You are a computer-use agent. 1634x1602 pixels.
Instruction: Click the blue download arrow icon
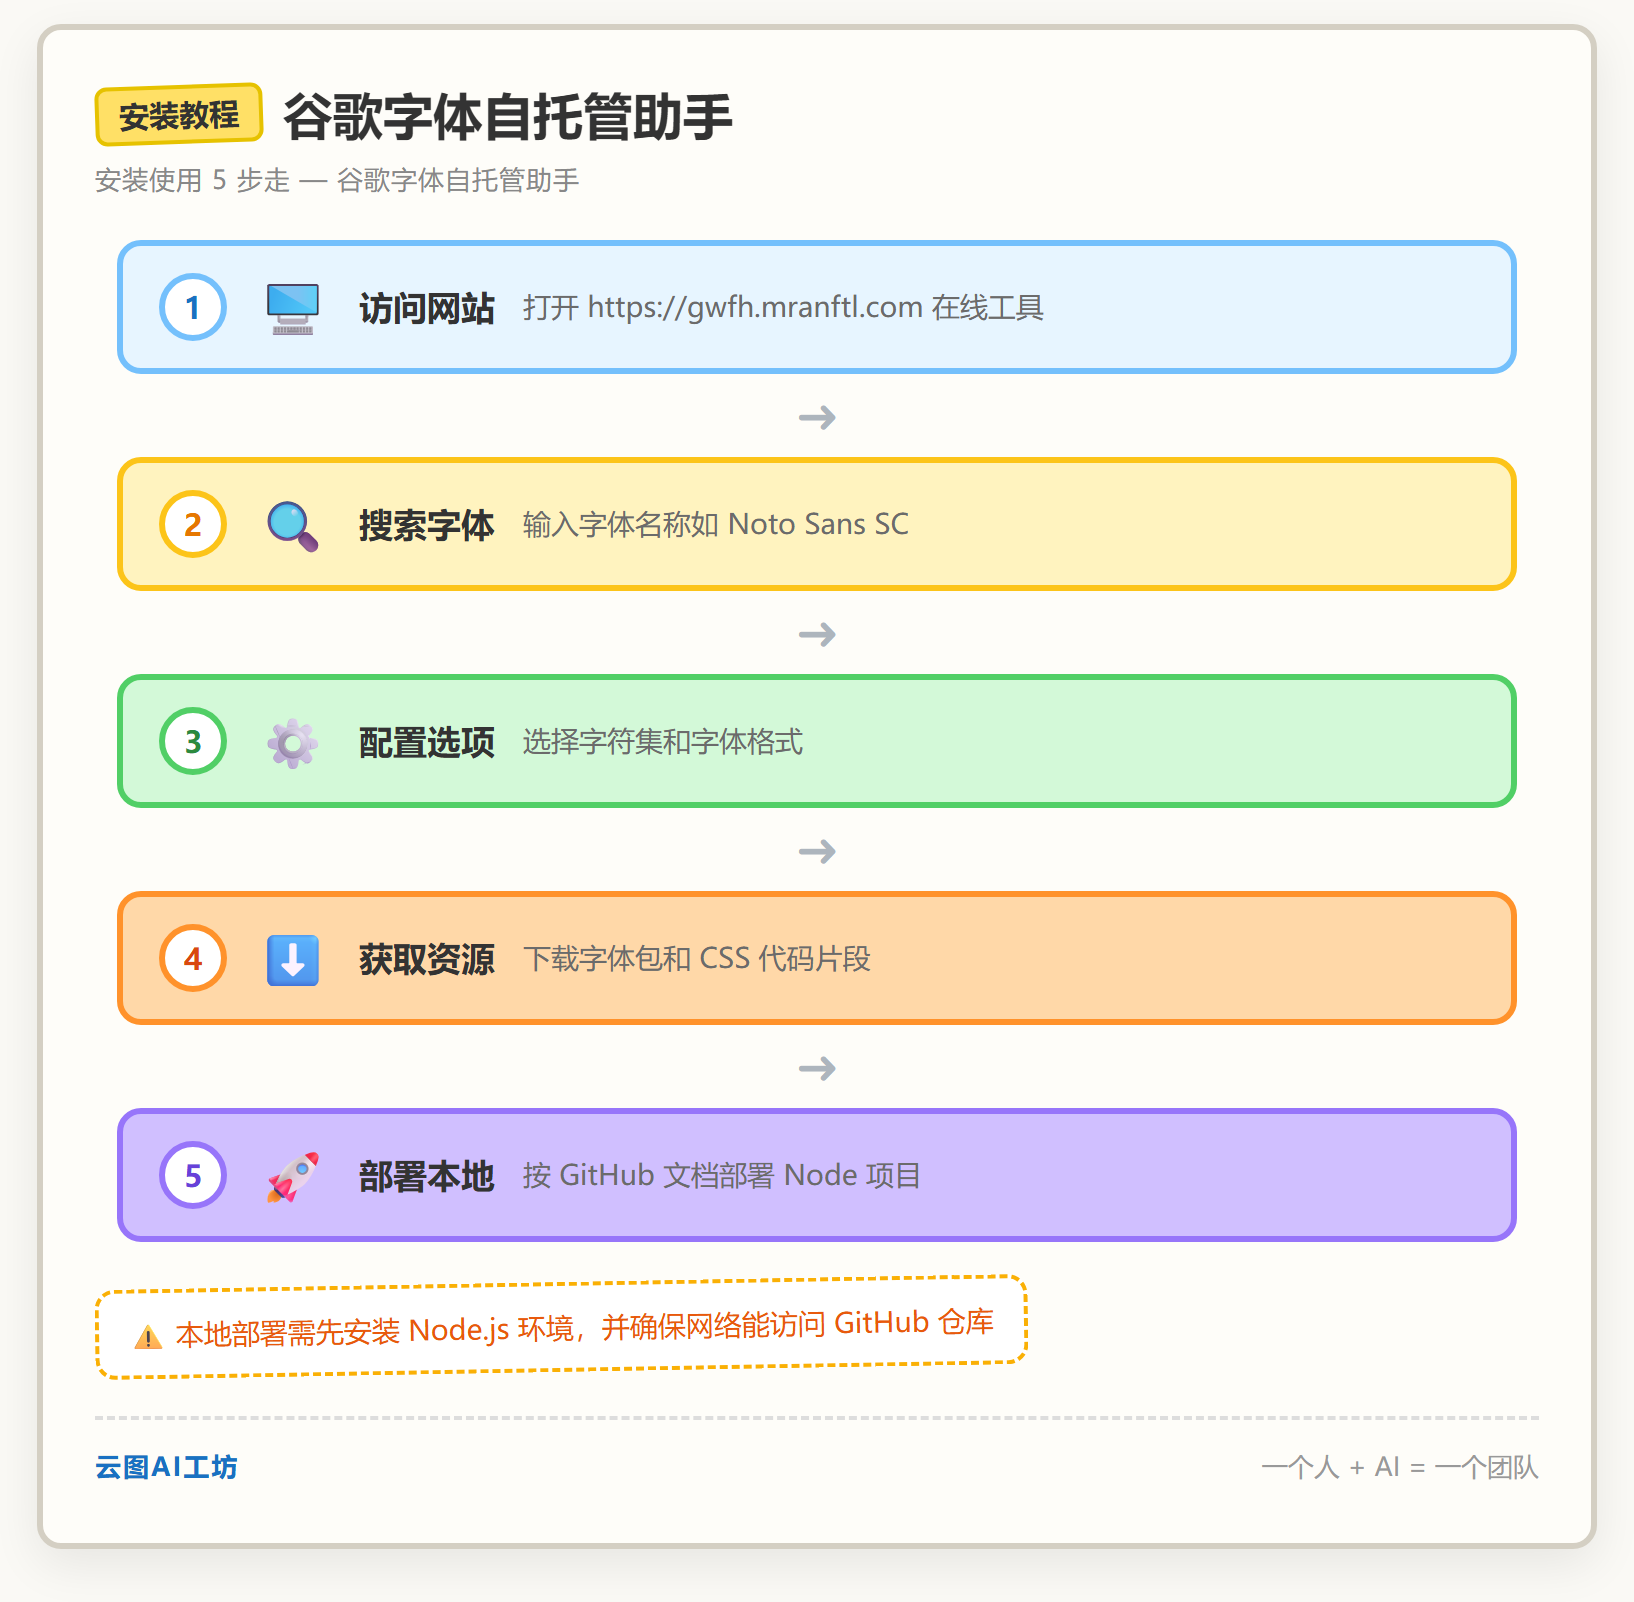[293, 959]
